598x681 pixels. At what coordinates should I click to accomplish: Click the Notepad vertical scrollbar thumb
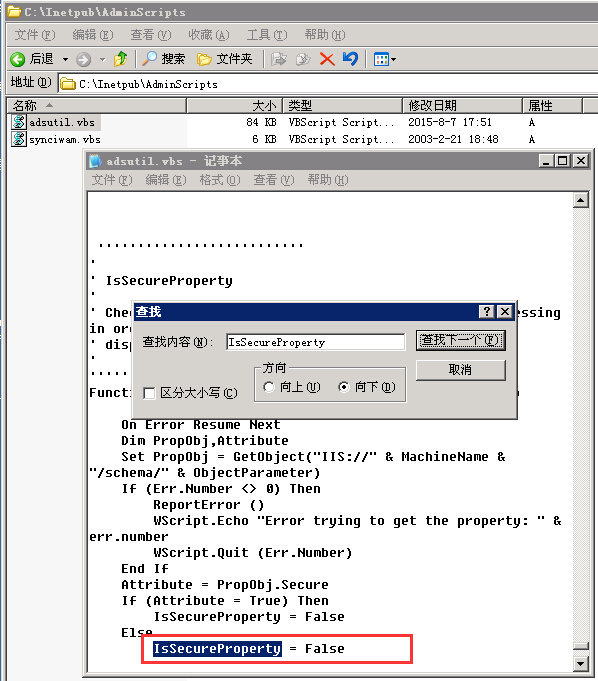coord(581,646)
